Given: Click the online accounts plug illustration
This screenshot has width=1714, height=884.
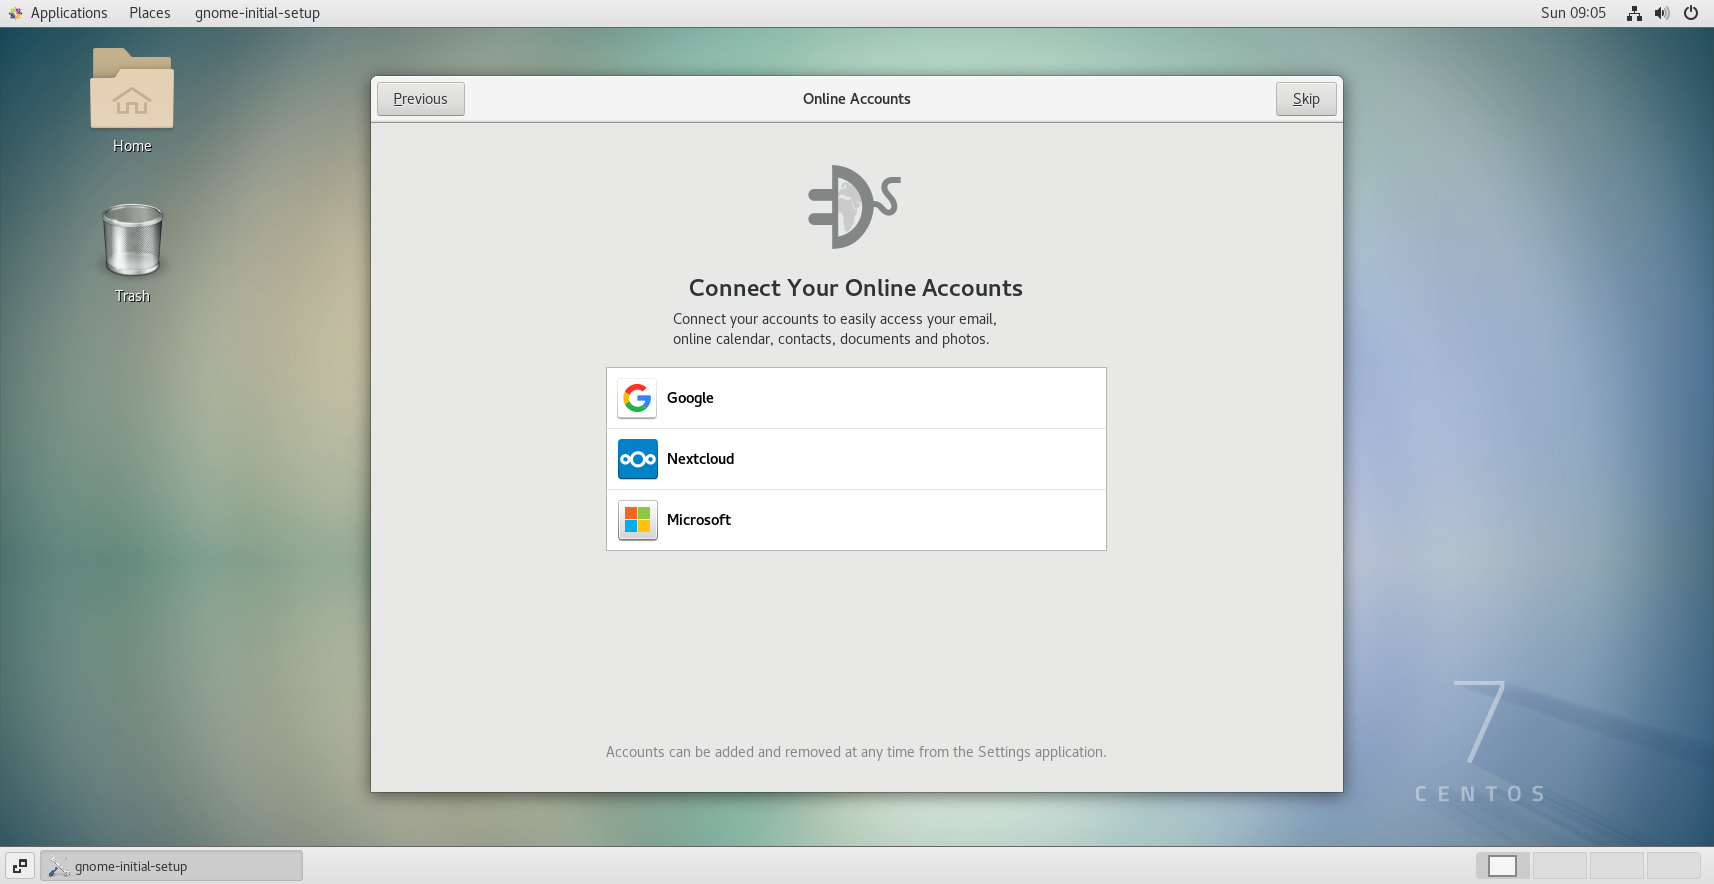Looking at the screenshot, I should [x=855, y=207].
